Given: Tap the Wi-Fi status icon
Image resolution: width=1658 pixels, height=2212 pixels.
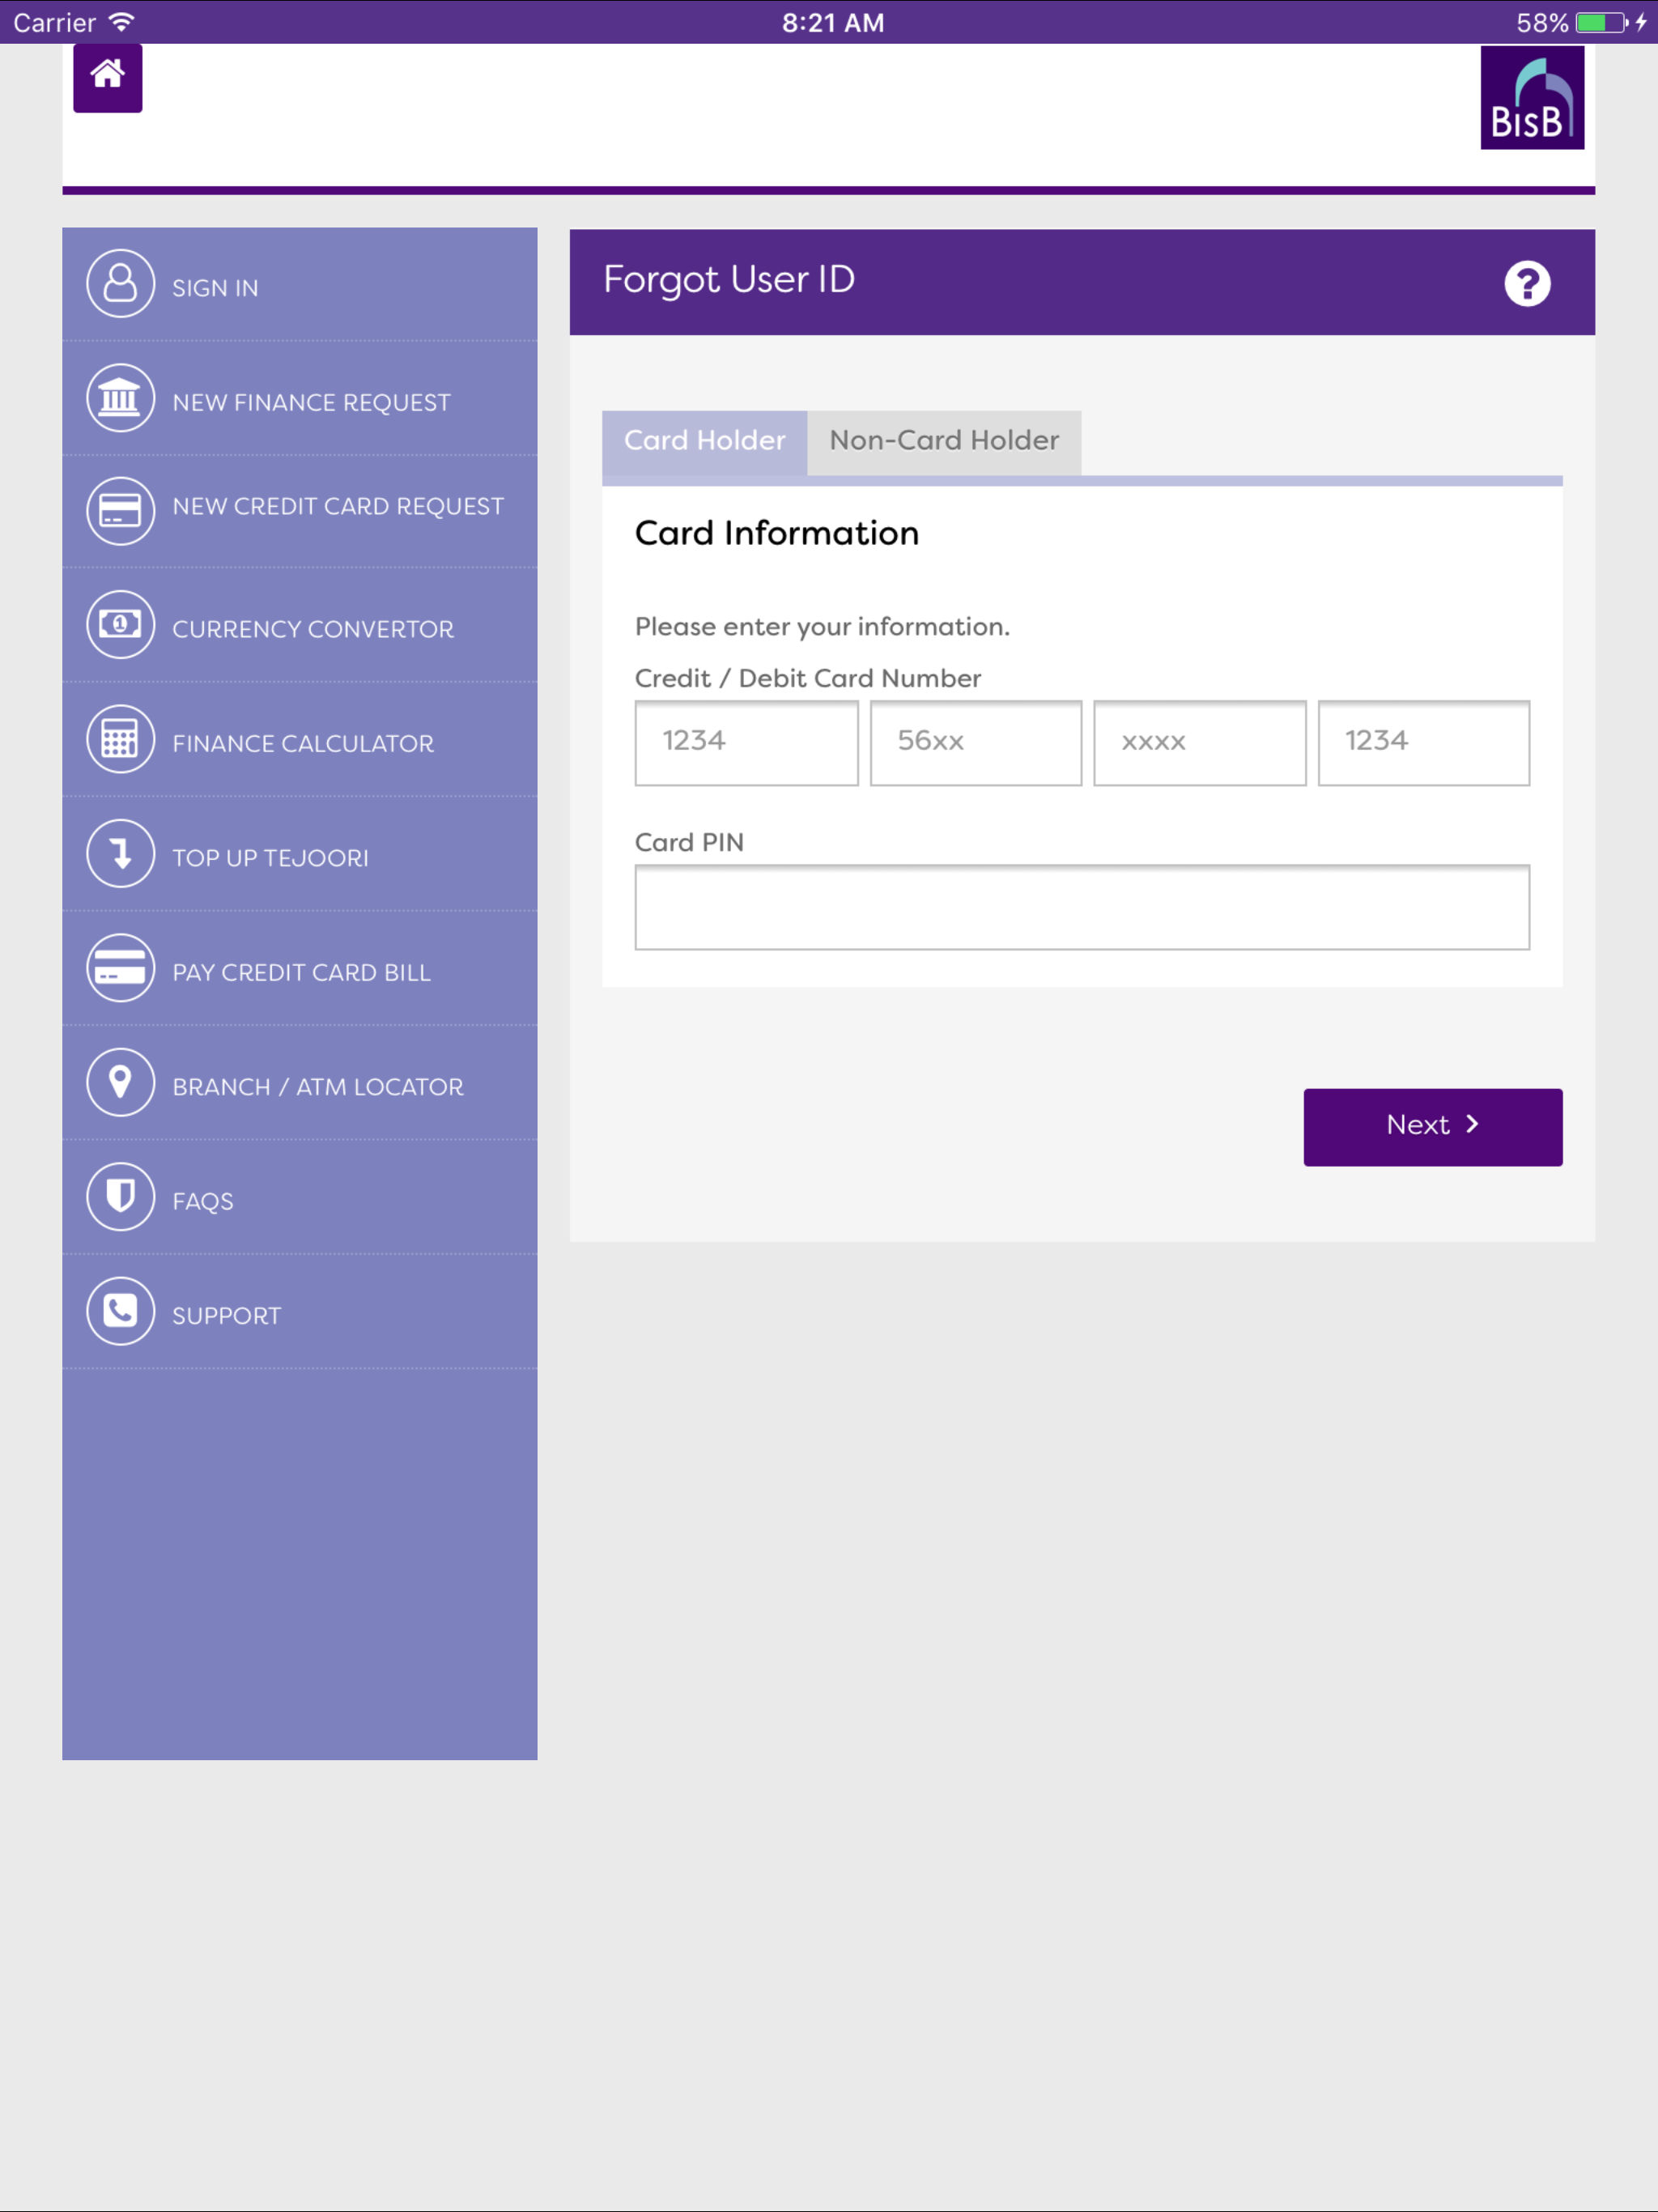Looking at the screenshot, I should coord(121,22).
